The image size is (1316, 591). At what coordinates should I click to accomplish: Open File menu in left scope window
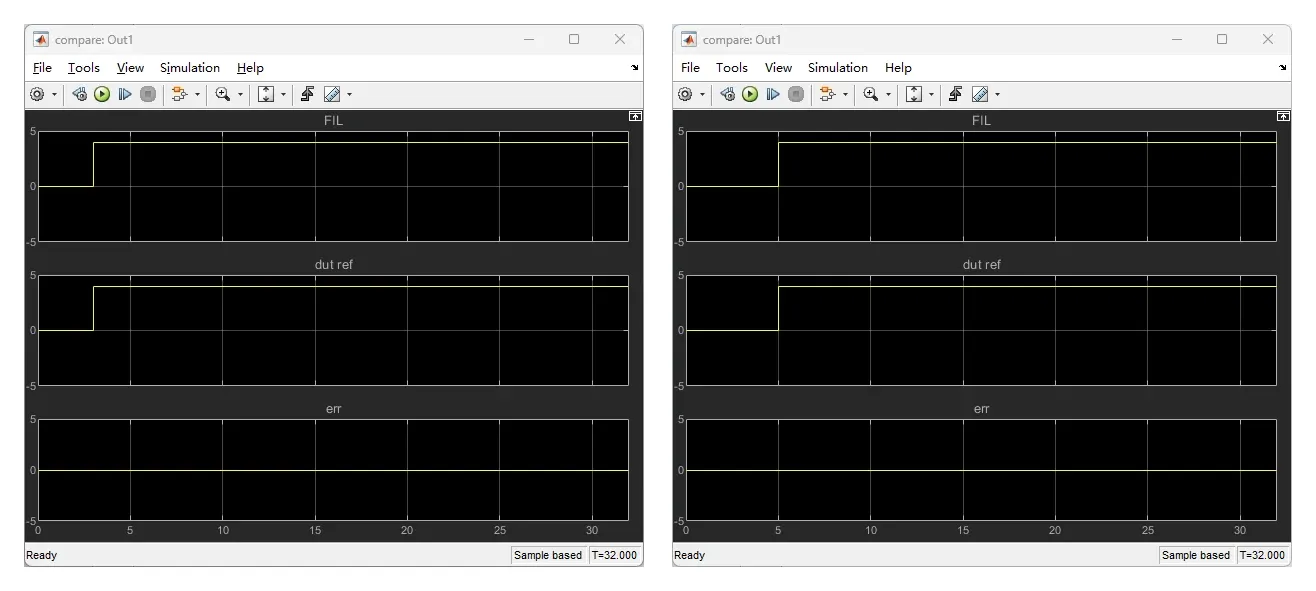coord(42,68)
